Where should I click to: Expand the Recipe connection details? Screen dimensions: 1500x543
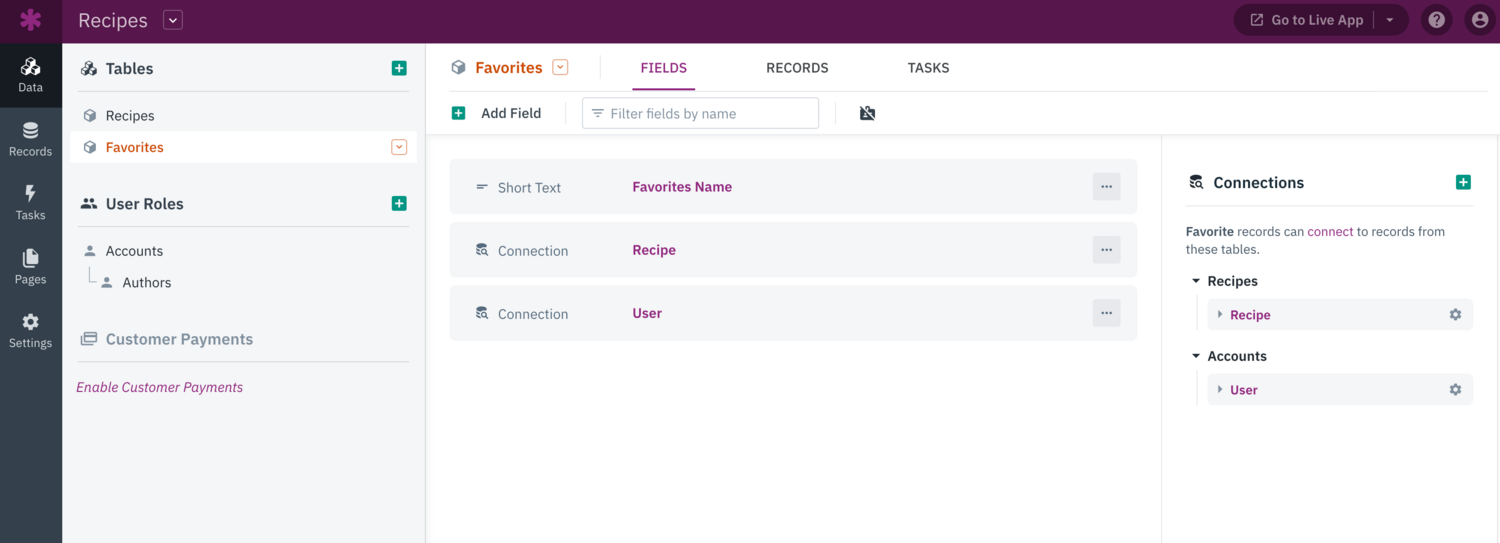click(1220, 314)
